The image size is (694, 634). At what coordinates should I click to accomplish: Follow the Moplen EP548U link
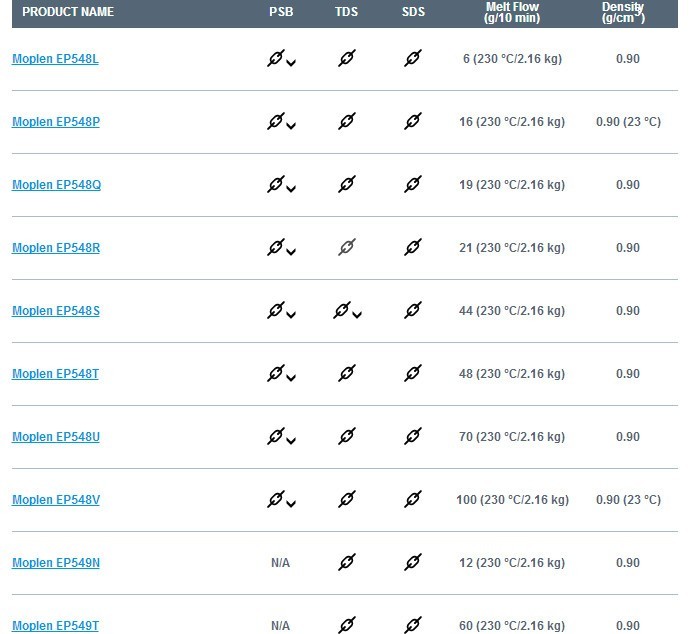tap(56, 437)
